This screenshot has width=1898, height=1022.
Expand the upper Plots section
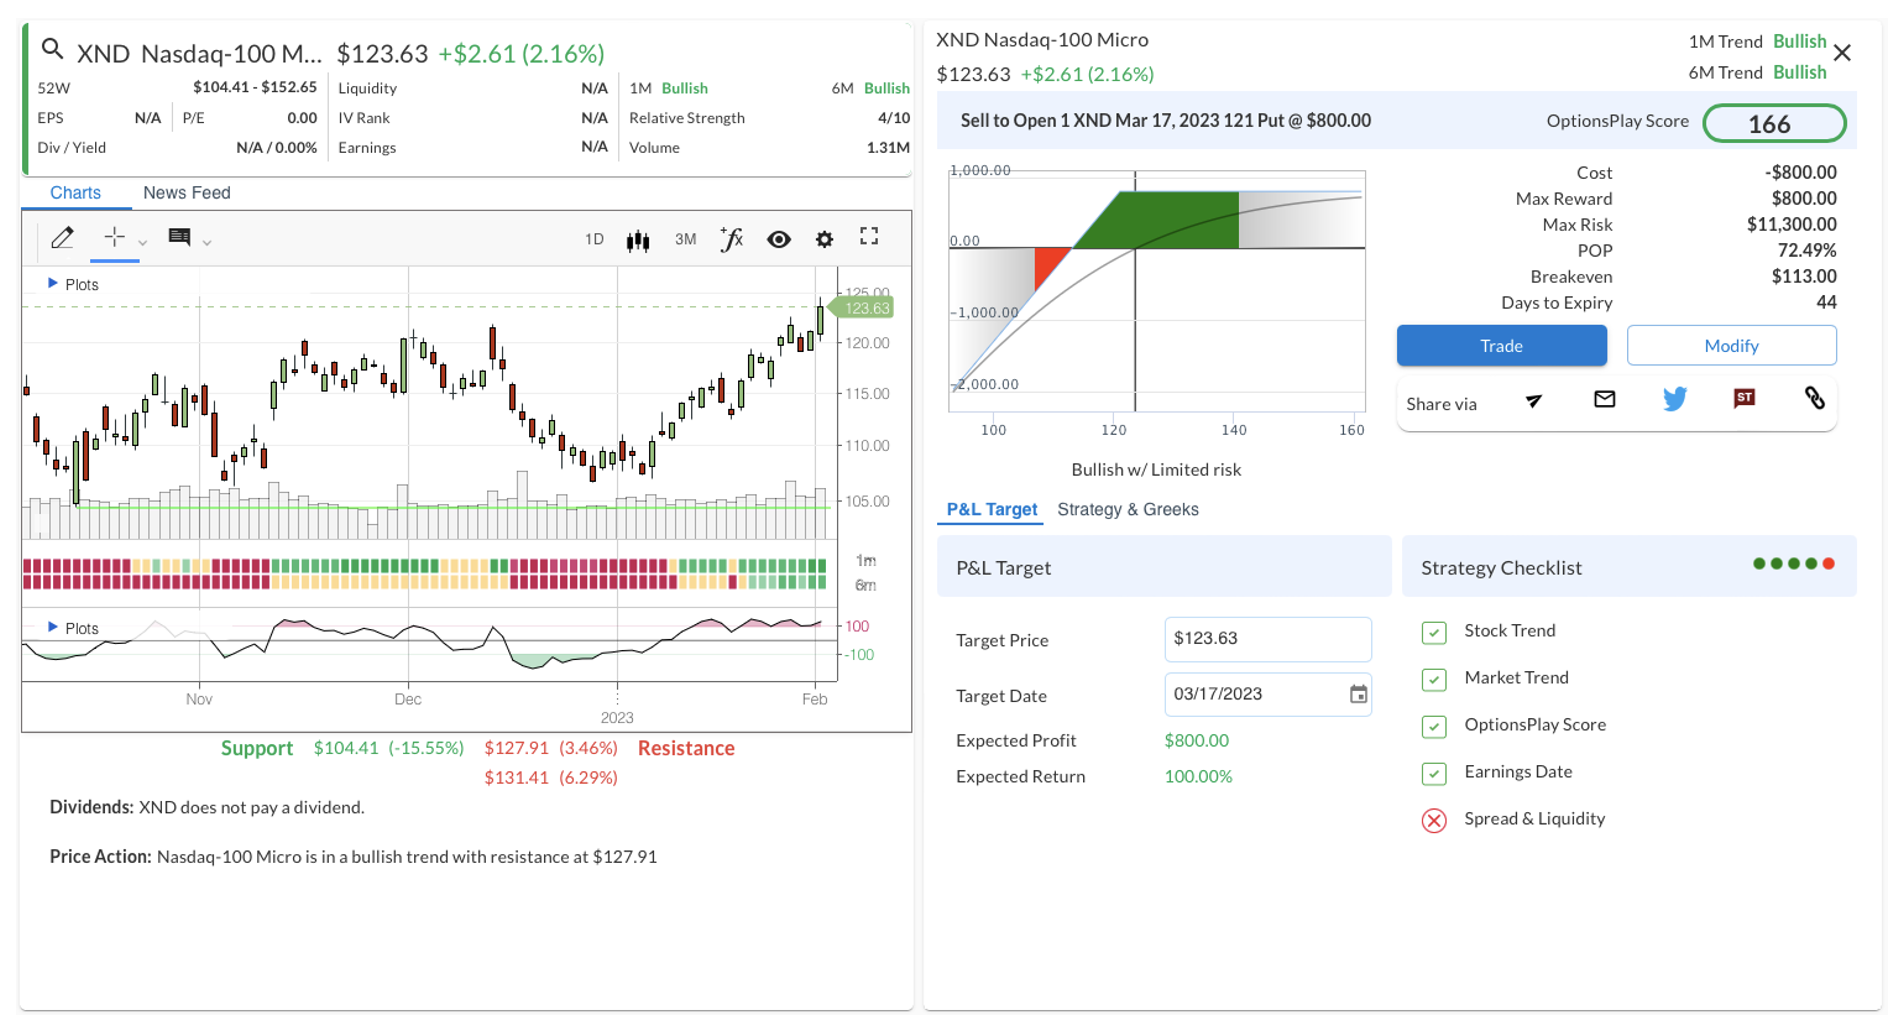click(73, 284)
